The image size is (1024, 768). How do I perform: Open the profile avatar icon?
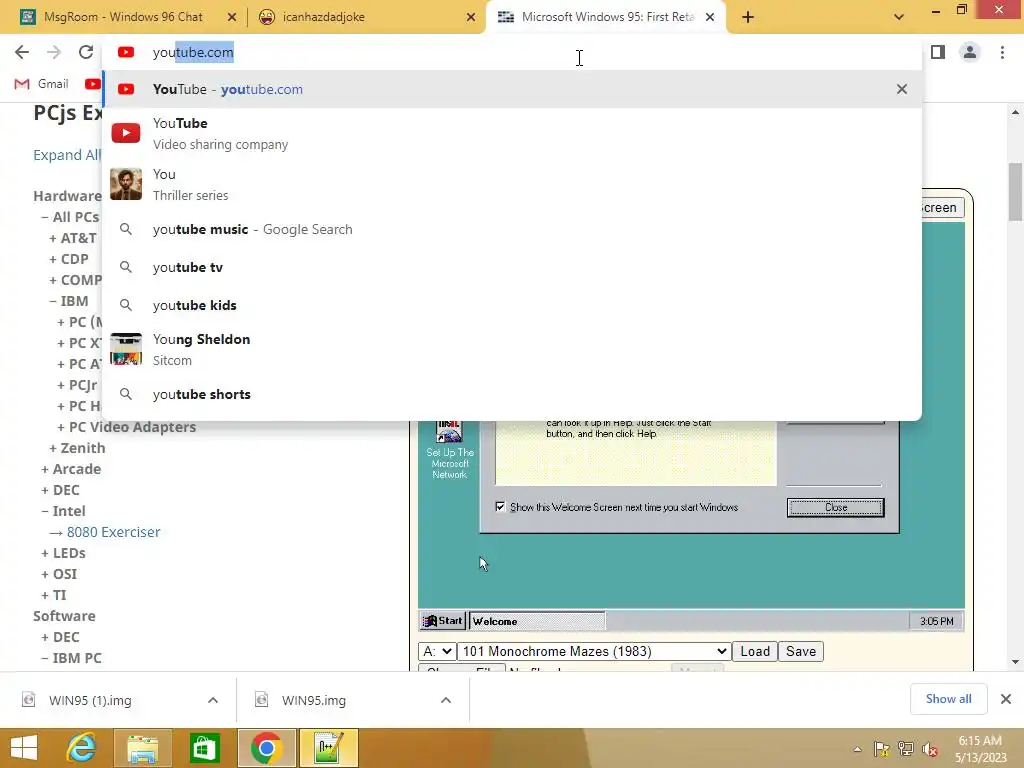[970, 52]
